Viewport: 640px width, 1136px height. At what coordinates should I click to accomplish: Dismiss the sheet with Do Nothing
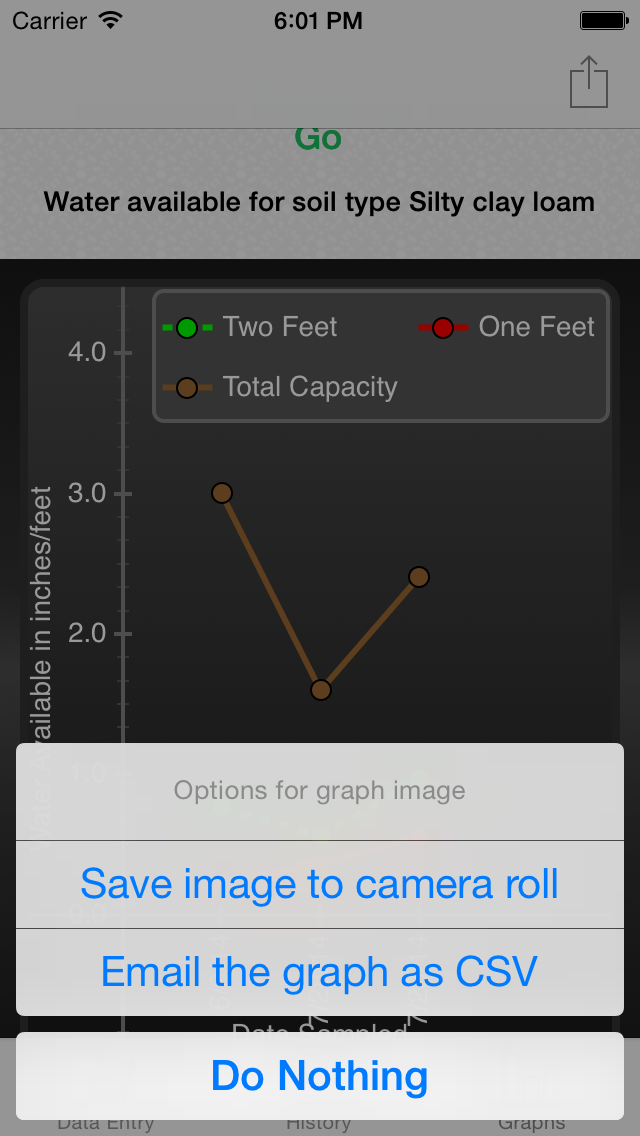[320, 1076]
